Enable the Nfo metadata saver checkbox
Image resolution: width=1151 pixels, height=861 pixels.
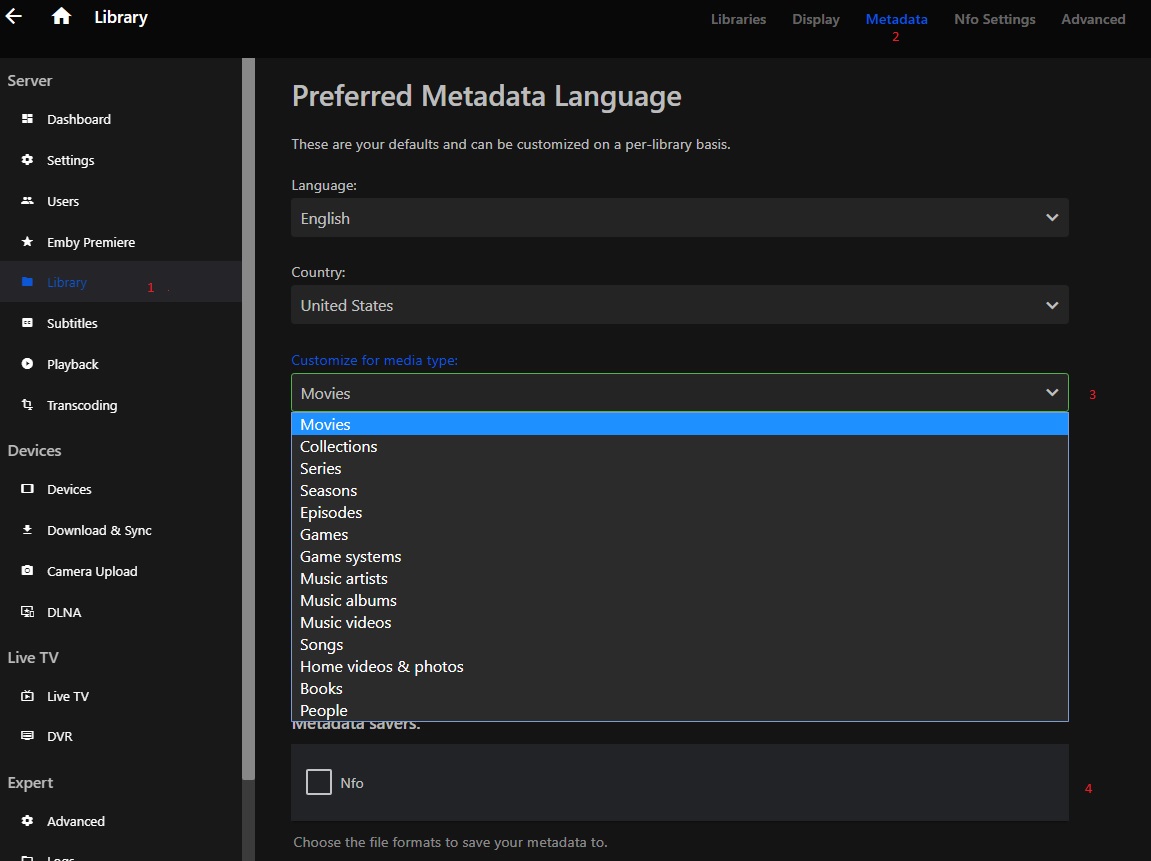pos(319,782)
